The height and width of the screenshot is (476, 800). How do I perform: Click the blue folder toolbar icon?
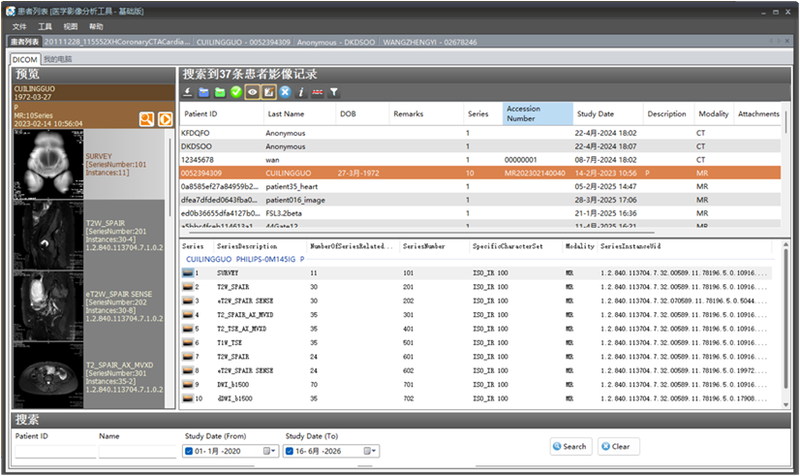[204, 92]
